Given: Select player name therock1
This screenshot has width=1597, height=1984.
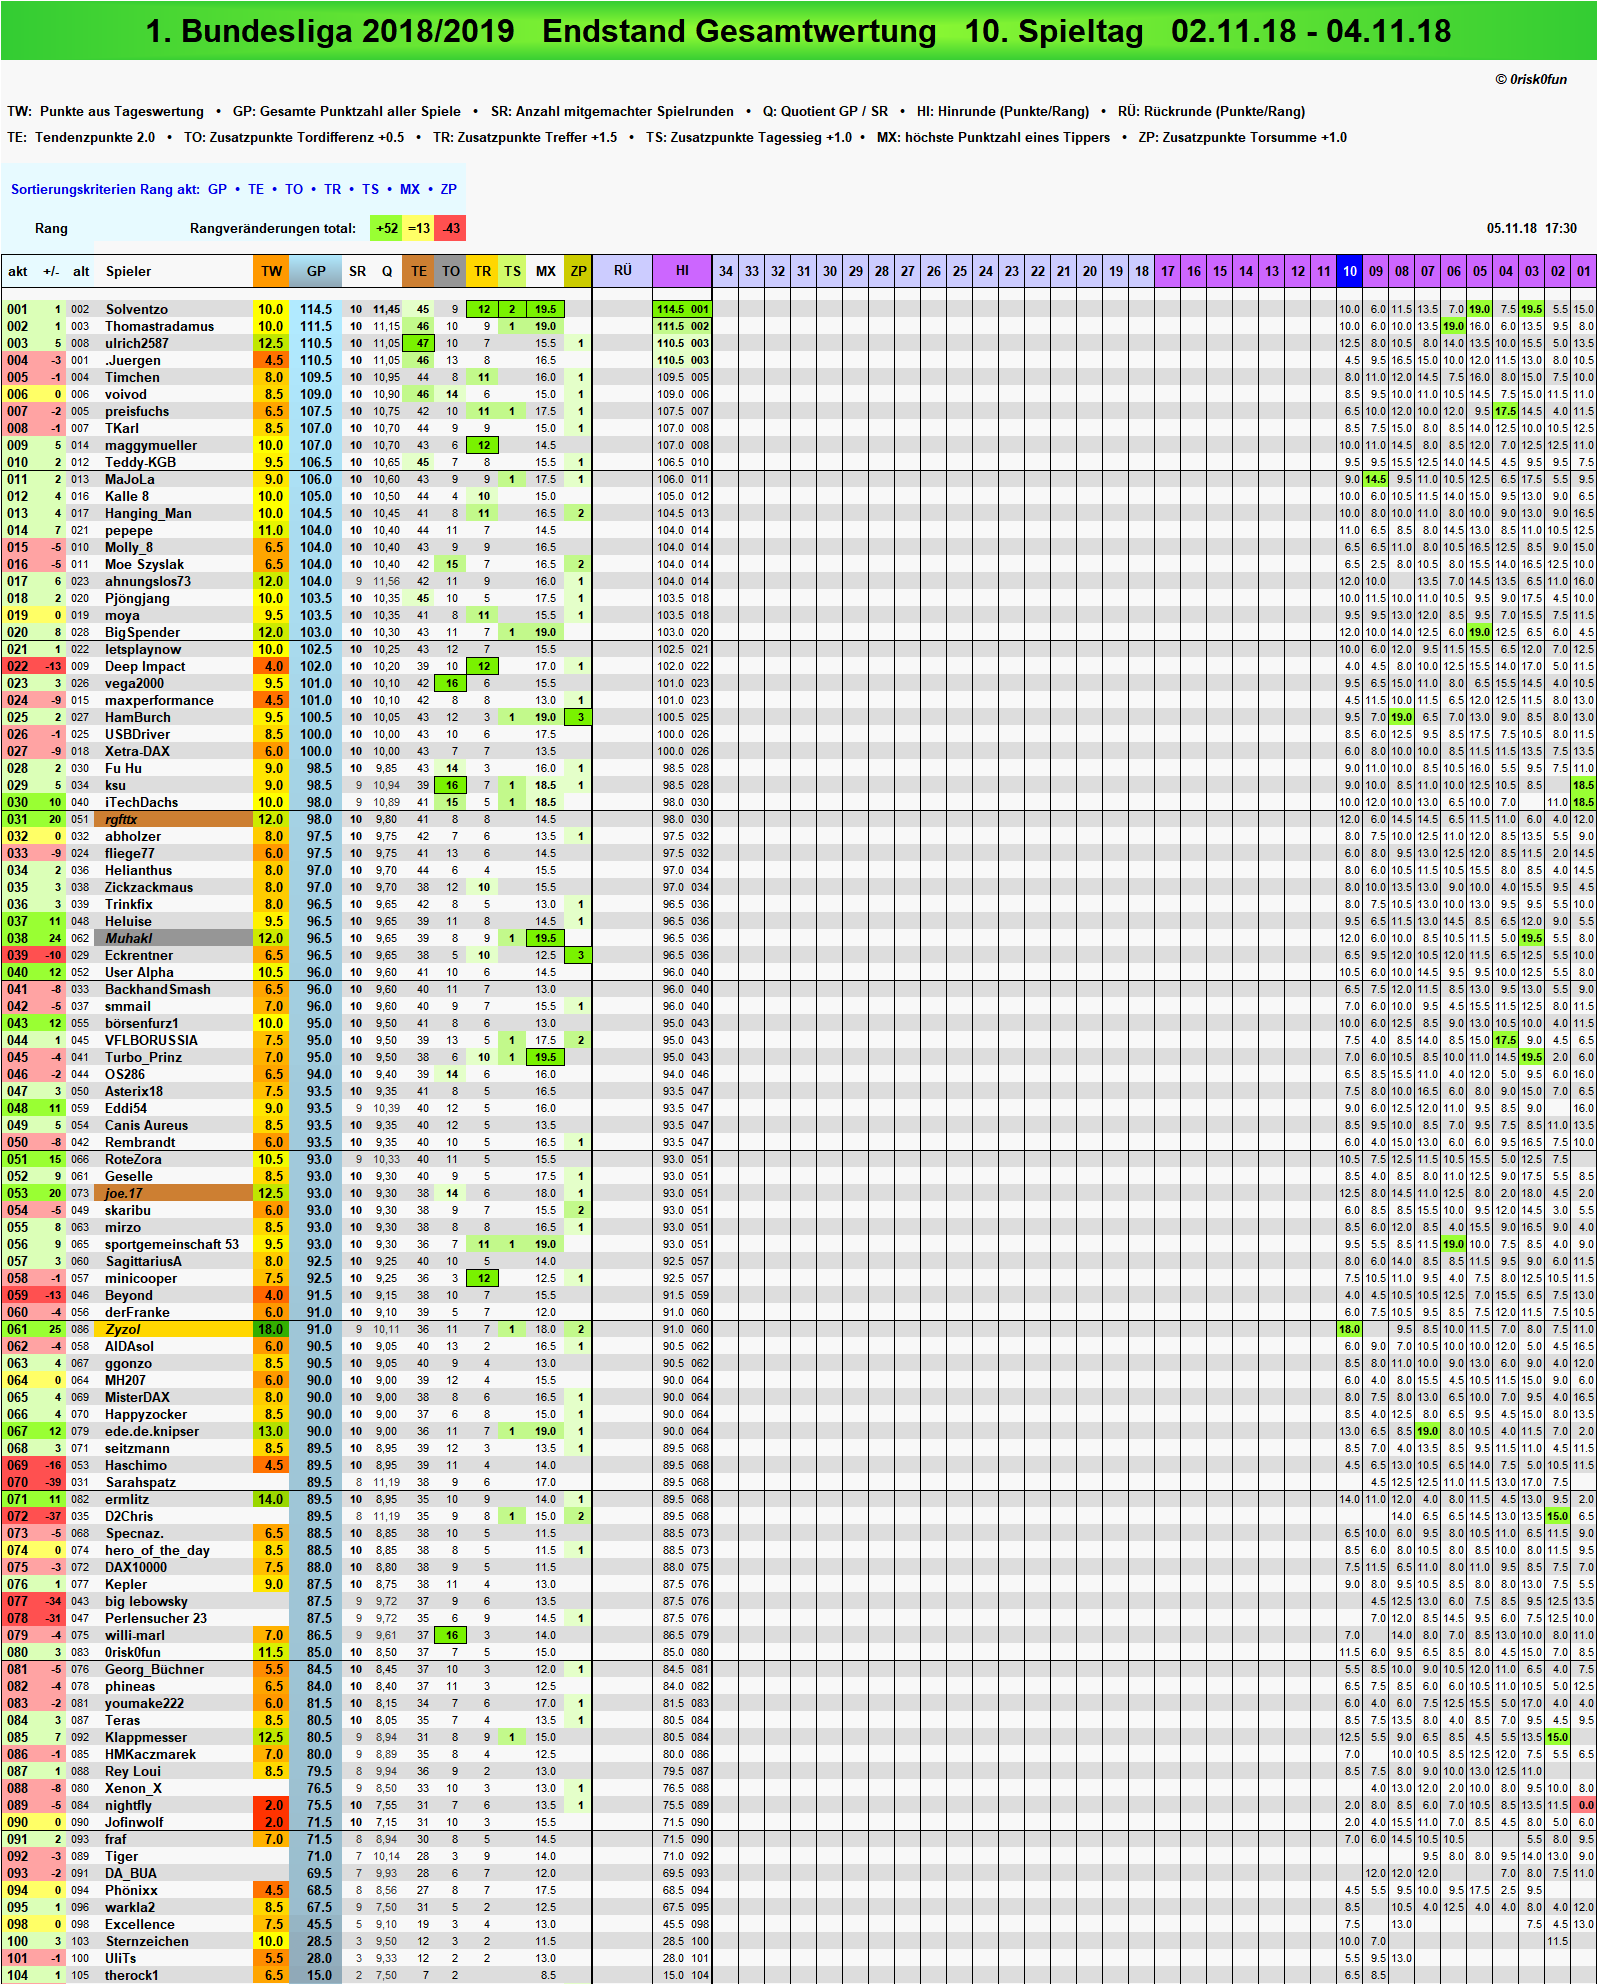Looking at the screenshot, I should (131, 1976).
